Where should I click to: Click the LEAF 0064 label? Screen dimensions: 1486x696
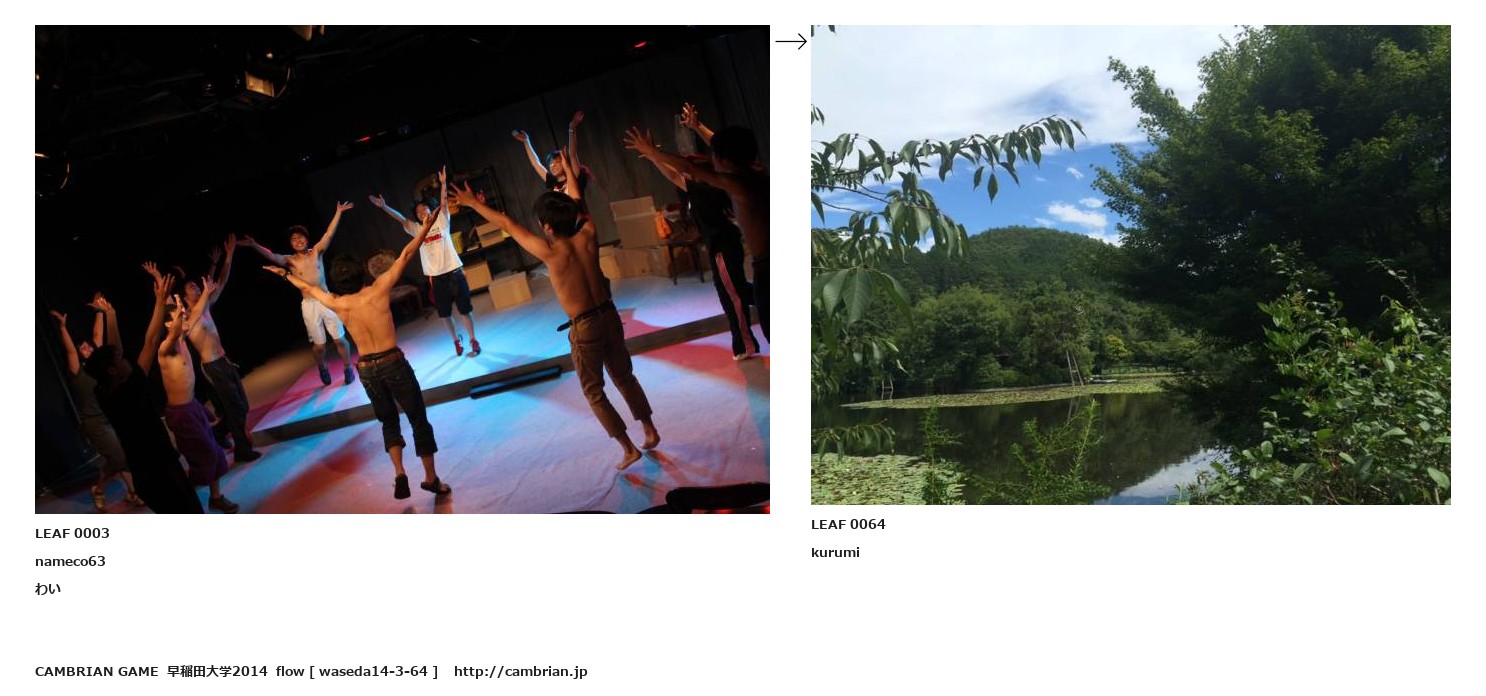[848, 525]
